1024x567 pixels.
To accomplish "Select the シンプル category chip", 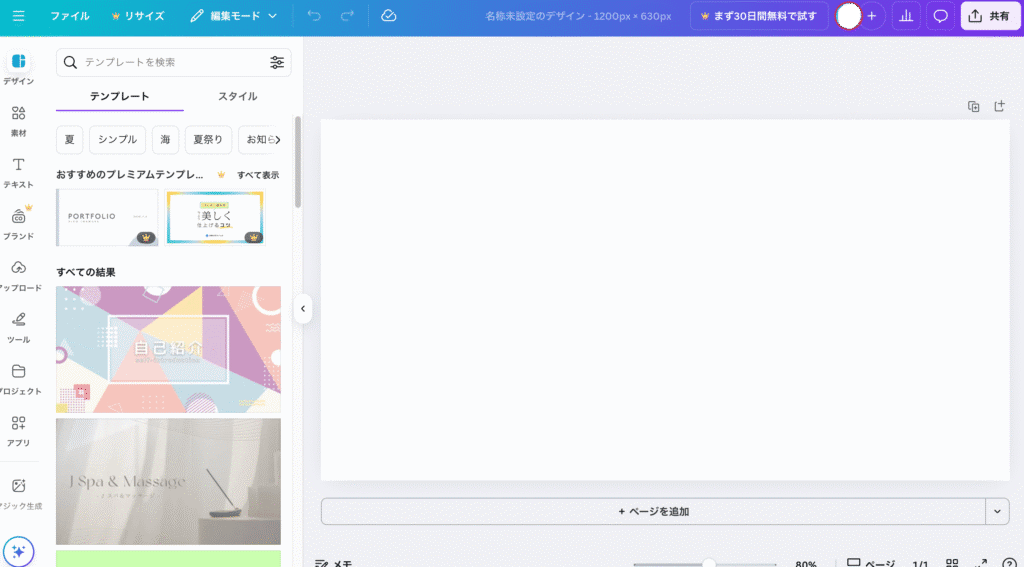I will pyautogui.click(x=118, y=139).
